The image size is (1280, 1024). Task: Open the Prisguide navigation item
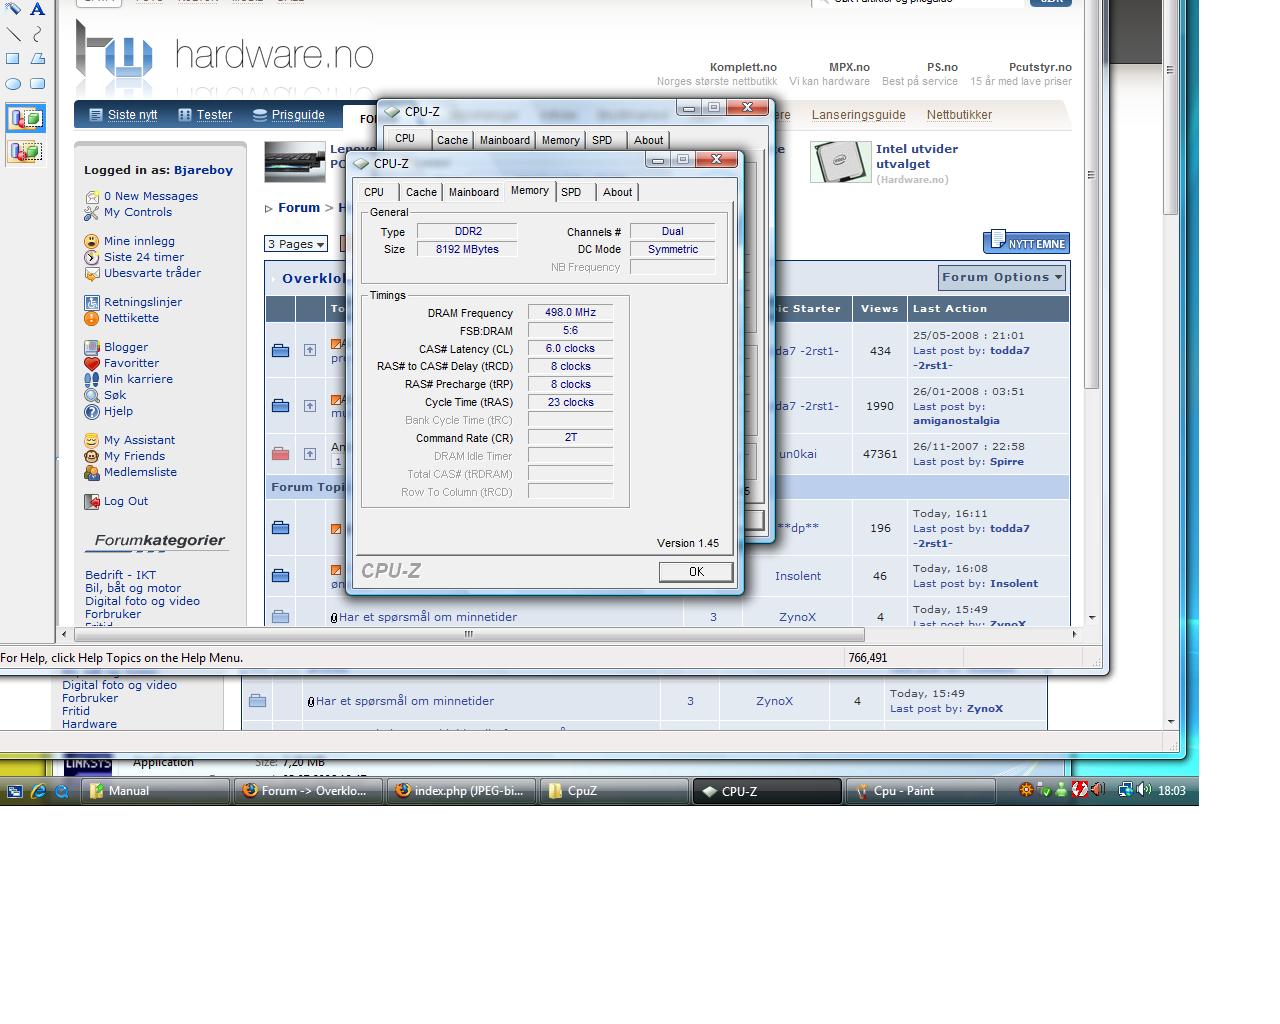tap(289, 115)
